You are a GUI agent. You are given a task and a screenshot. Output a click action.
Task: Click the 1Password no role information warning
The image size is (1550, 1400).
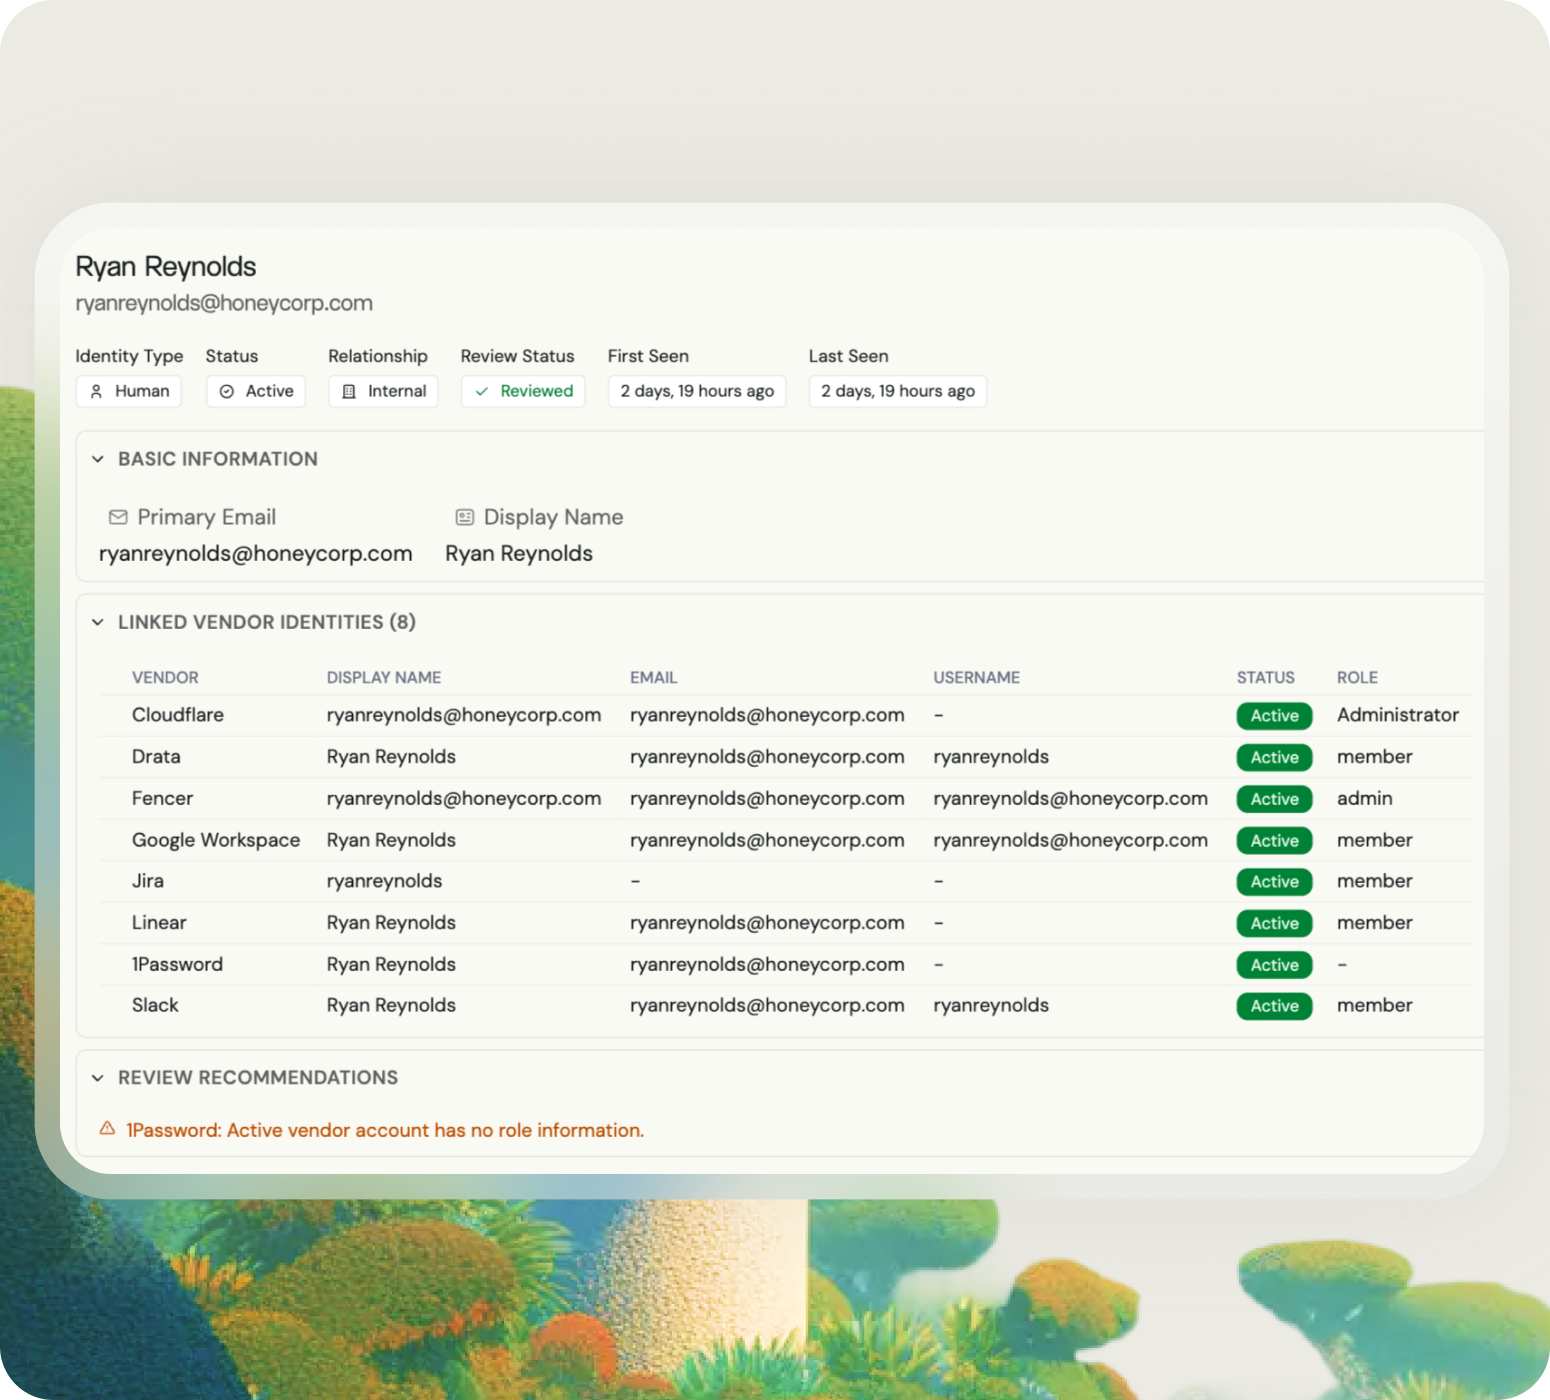[385, 1130]
